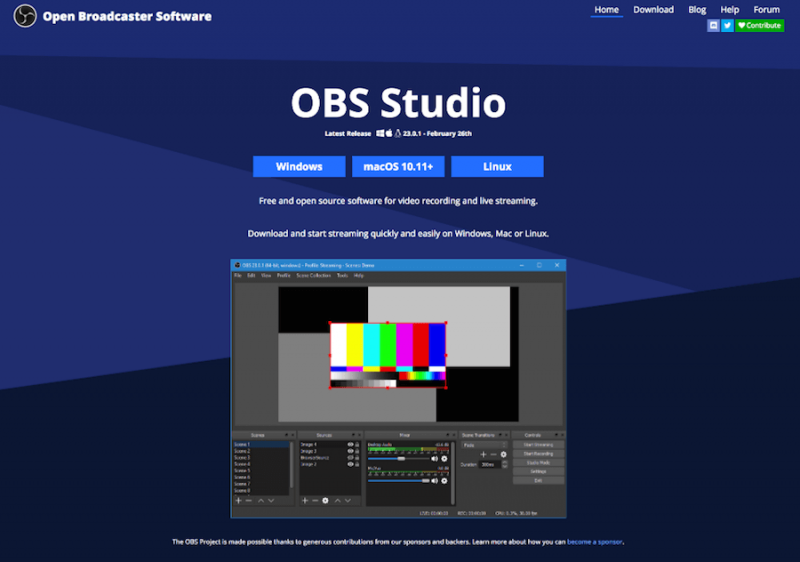Open File menu in OBS screenshot
This screenshot has height=562, width=800.
tap(238, 275)
